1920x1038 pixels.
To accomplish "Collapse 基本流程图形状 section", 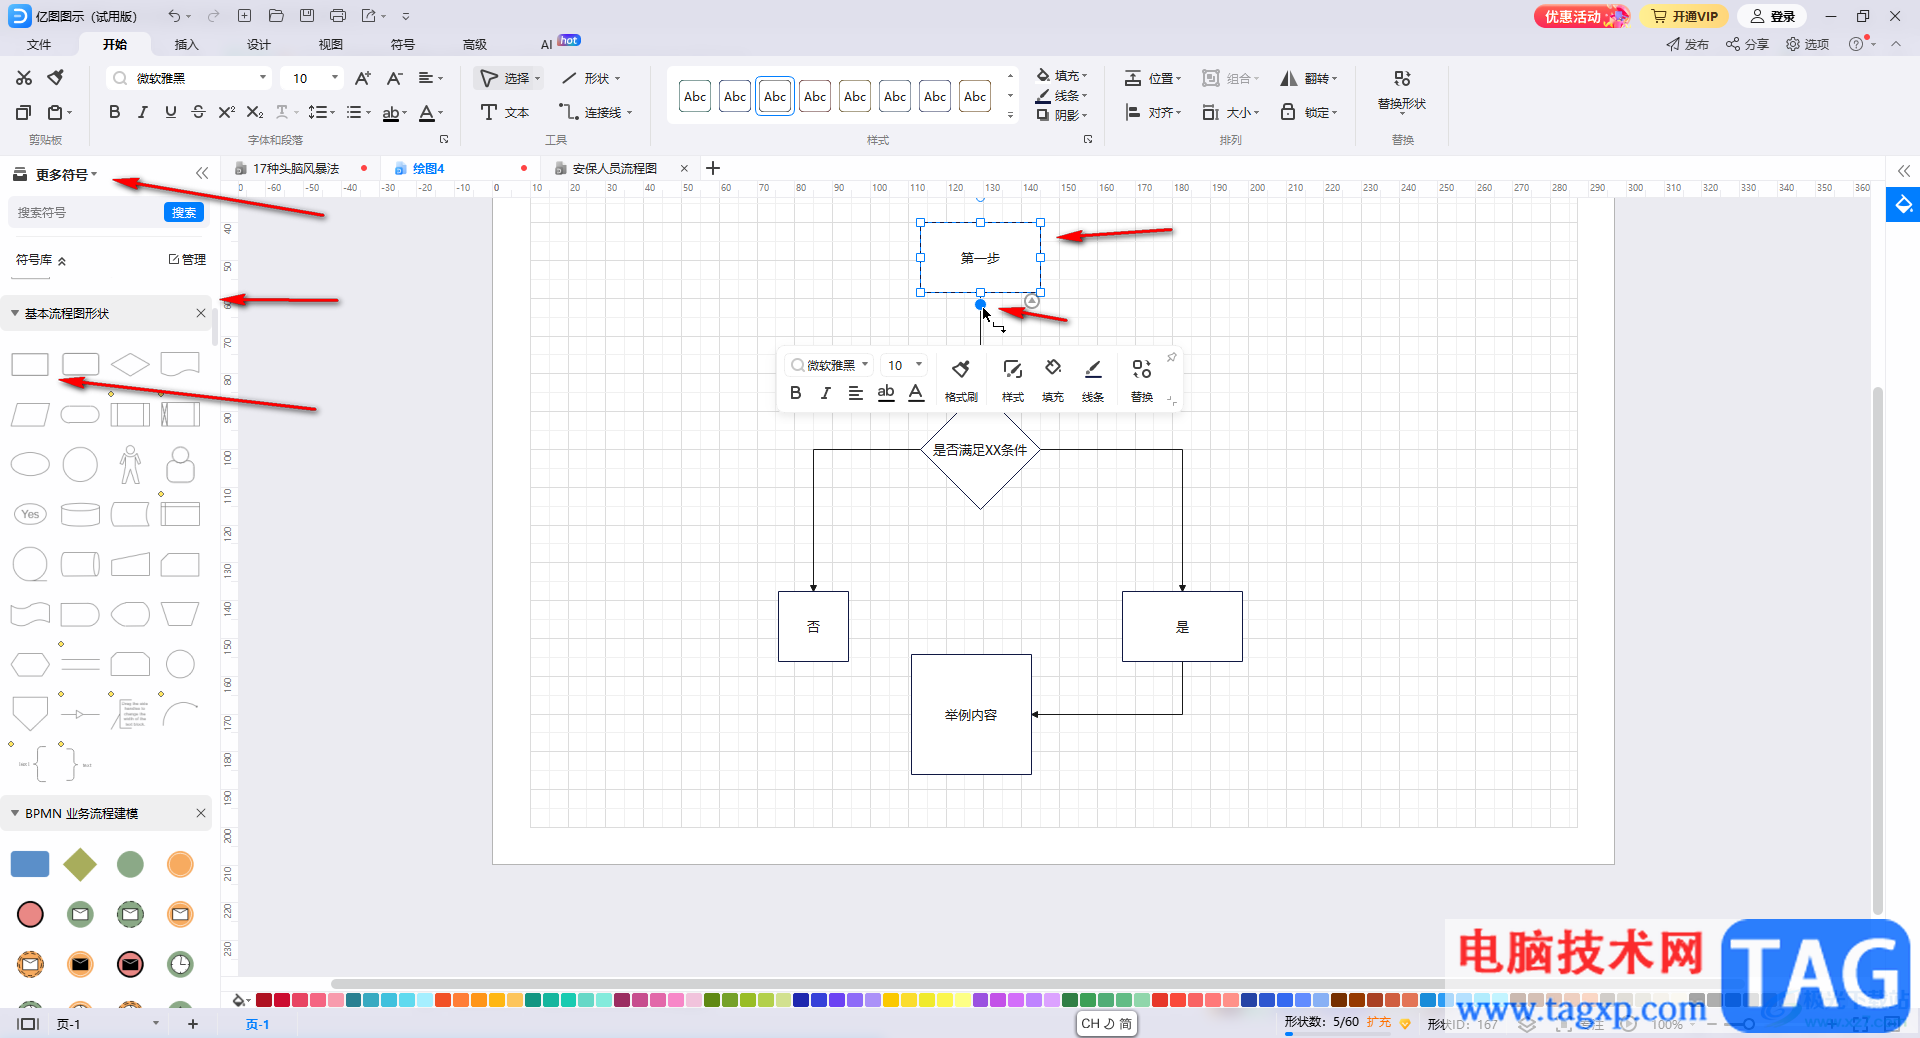I will [15, 313].
